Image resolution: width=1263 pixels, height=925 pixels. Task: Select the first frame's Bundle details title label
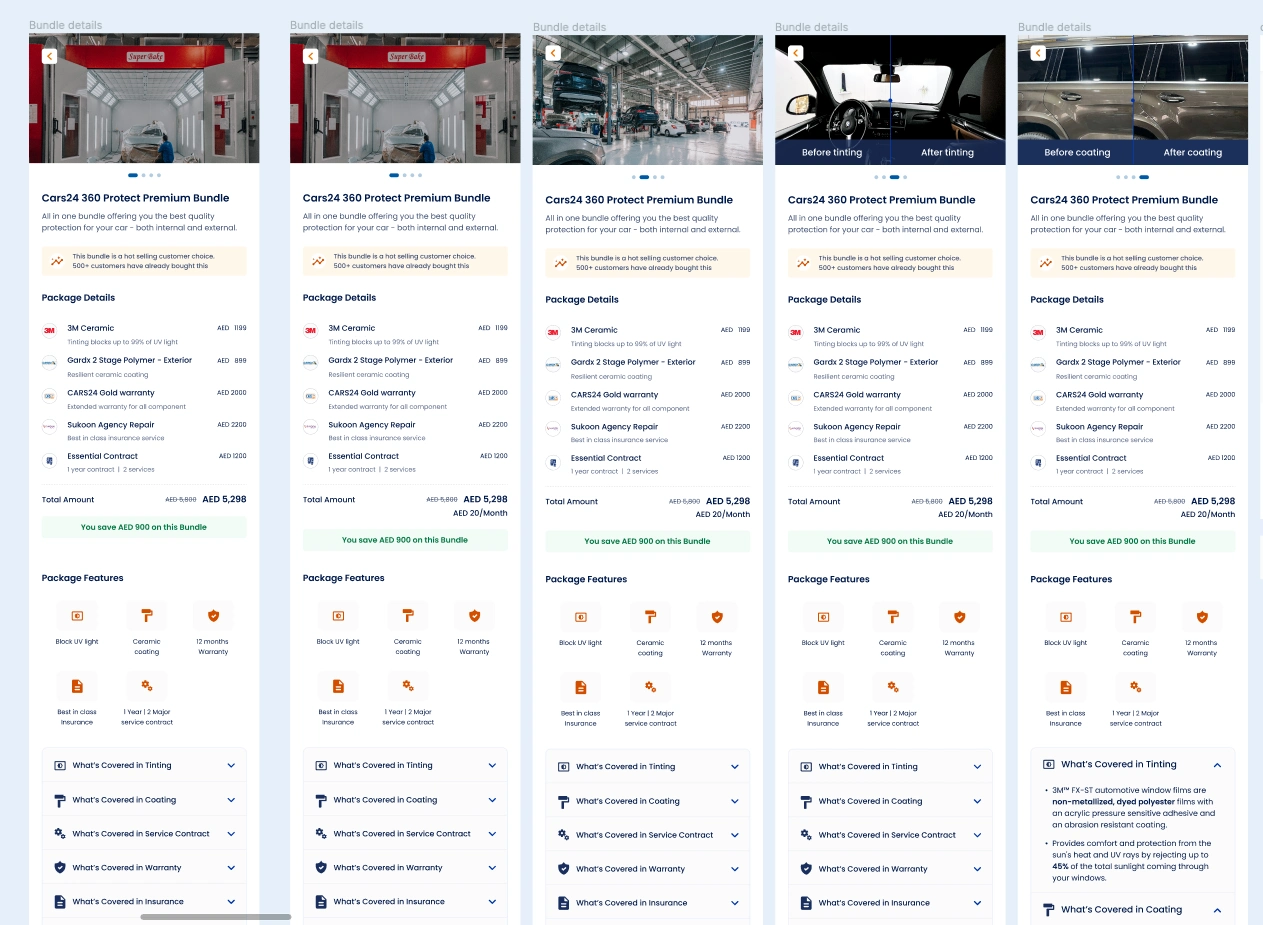point(65,25)
